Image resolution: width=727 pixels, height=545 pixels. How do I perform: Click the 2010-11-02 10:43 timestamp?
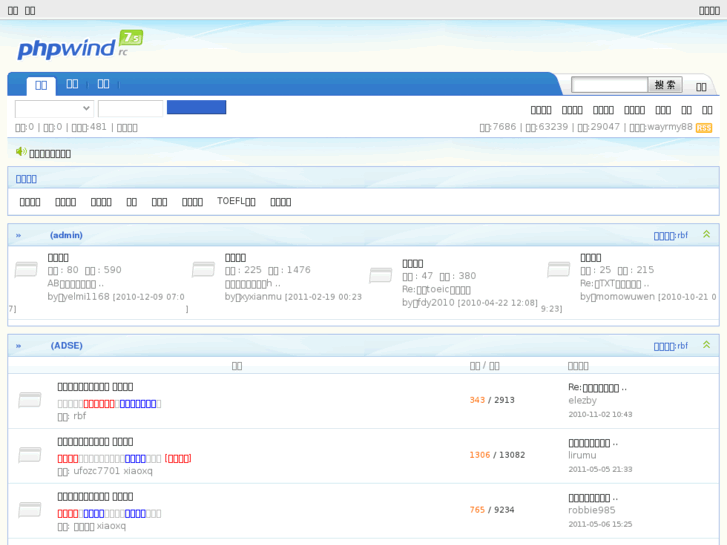tap(600, 415)
